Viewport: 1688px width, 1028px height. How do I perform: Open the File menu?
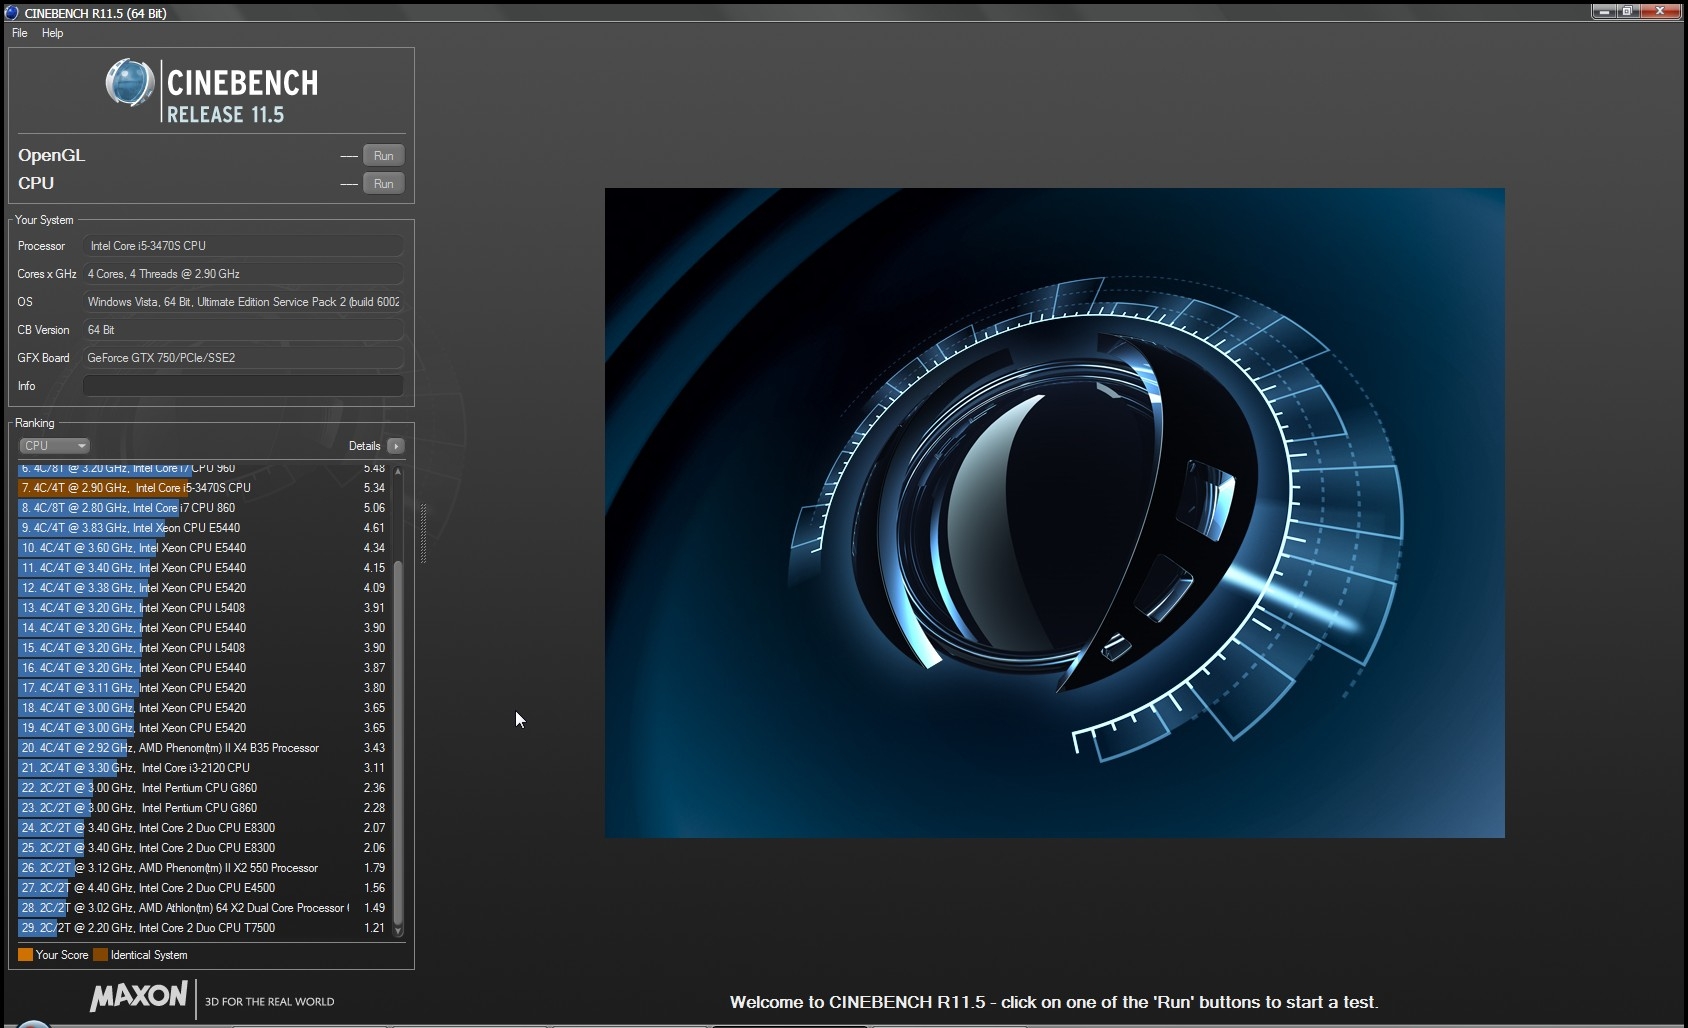(19, 33)
